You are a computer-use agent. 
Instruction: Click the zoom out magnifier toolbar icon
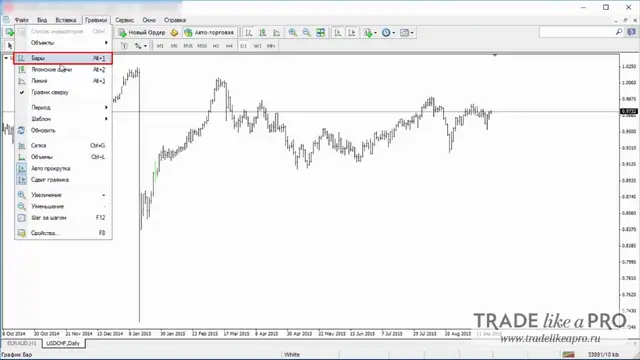307,33
